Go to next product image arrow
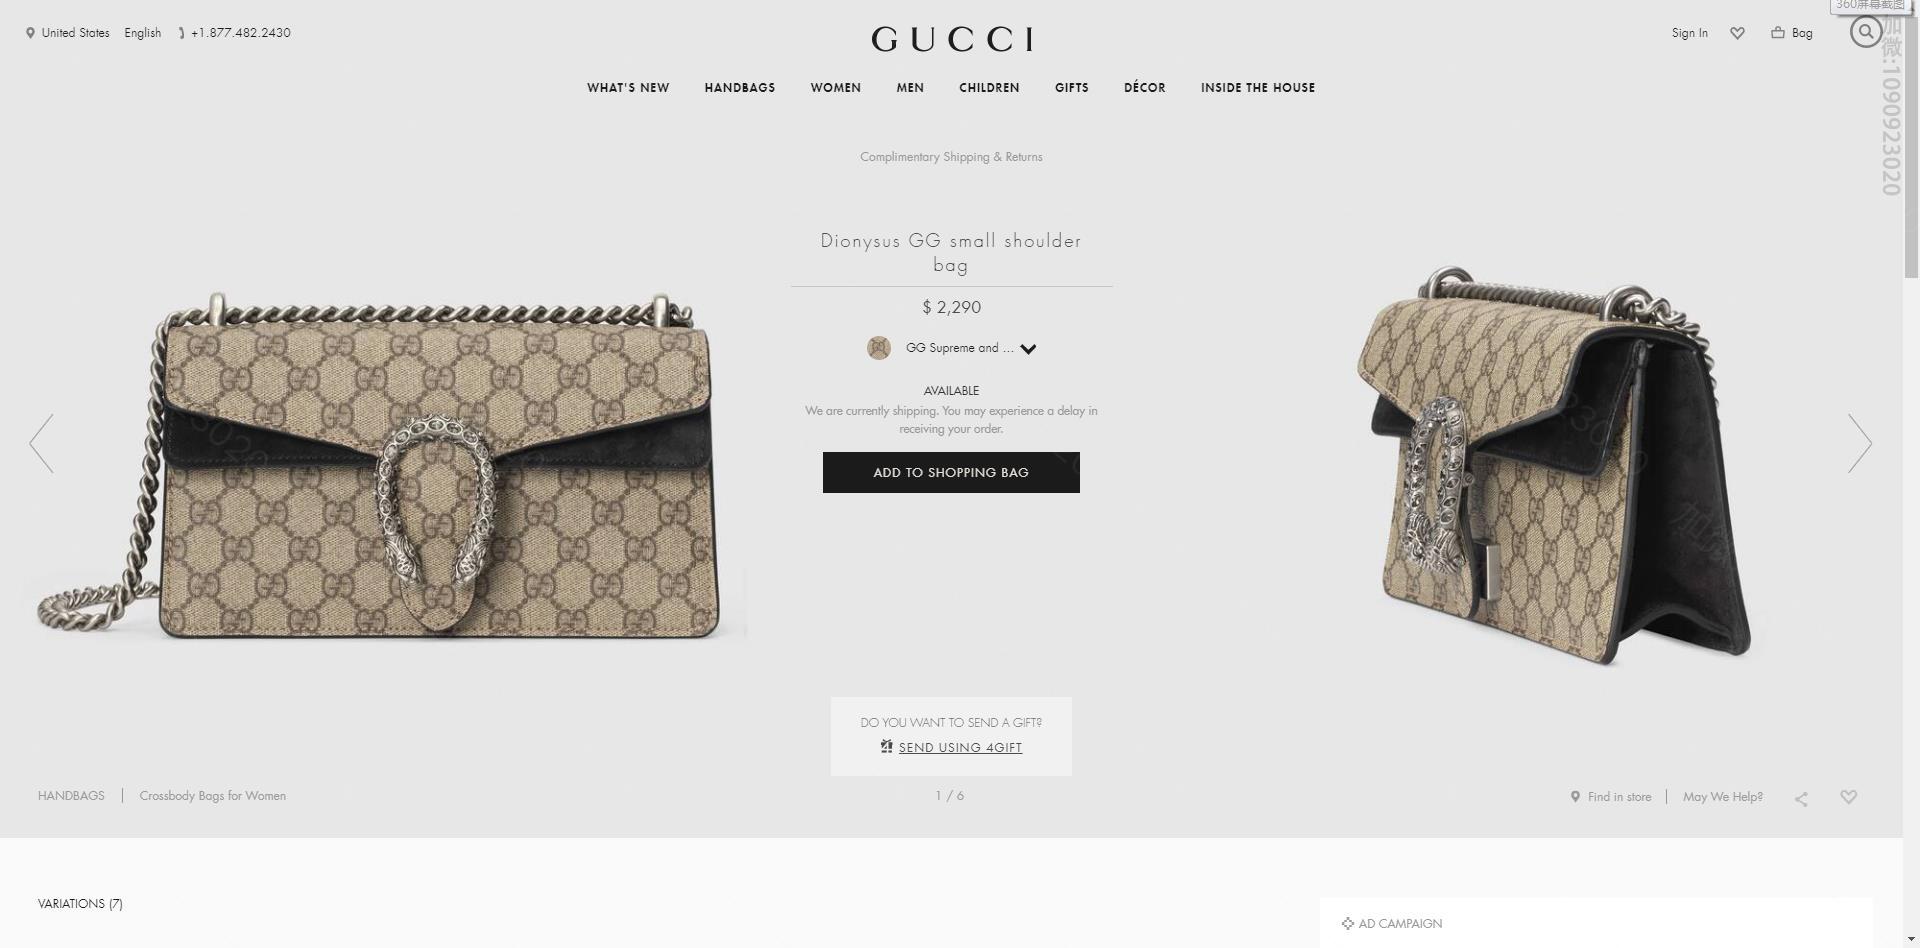This screenshot has width=1920, height=948. tap(1859, 443)
